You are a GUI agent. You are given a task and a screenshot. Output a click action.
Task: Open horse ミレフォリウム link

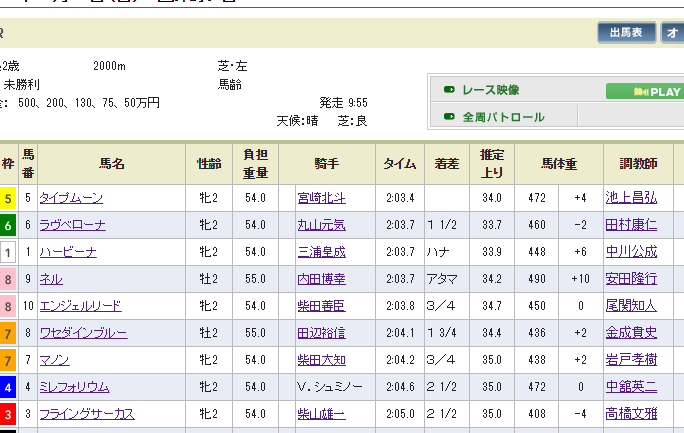point(74,387)
